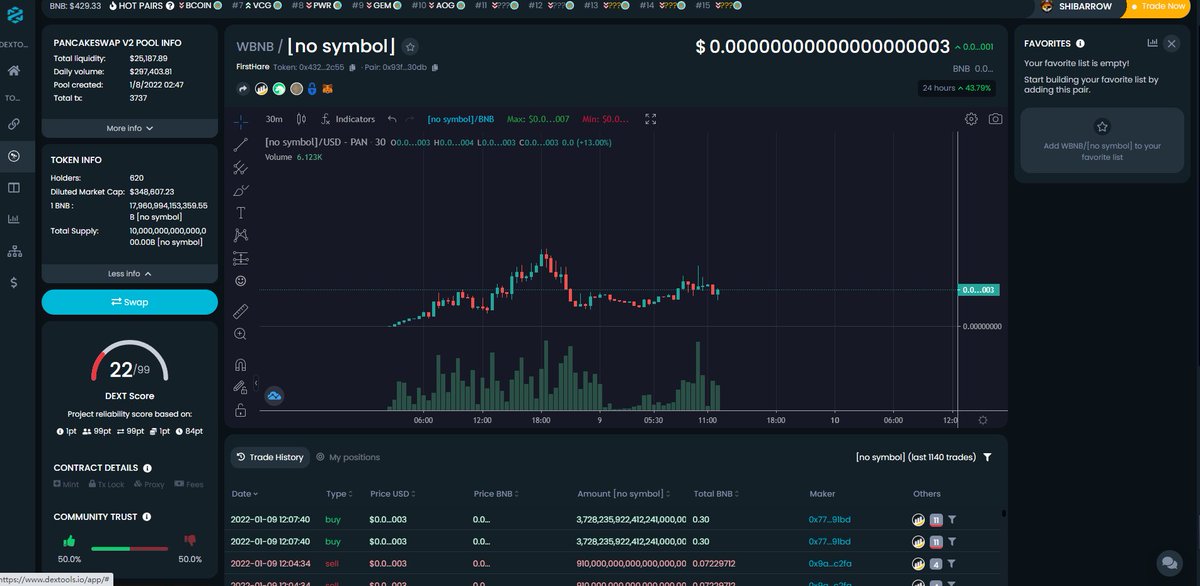Collapse the Less info section
The image size is (1200, 586).
tap(130, 273)
